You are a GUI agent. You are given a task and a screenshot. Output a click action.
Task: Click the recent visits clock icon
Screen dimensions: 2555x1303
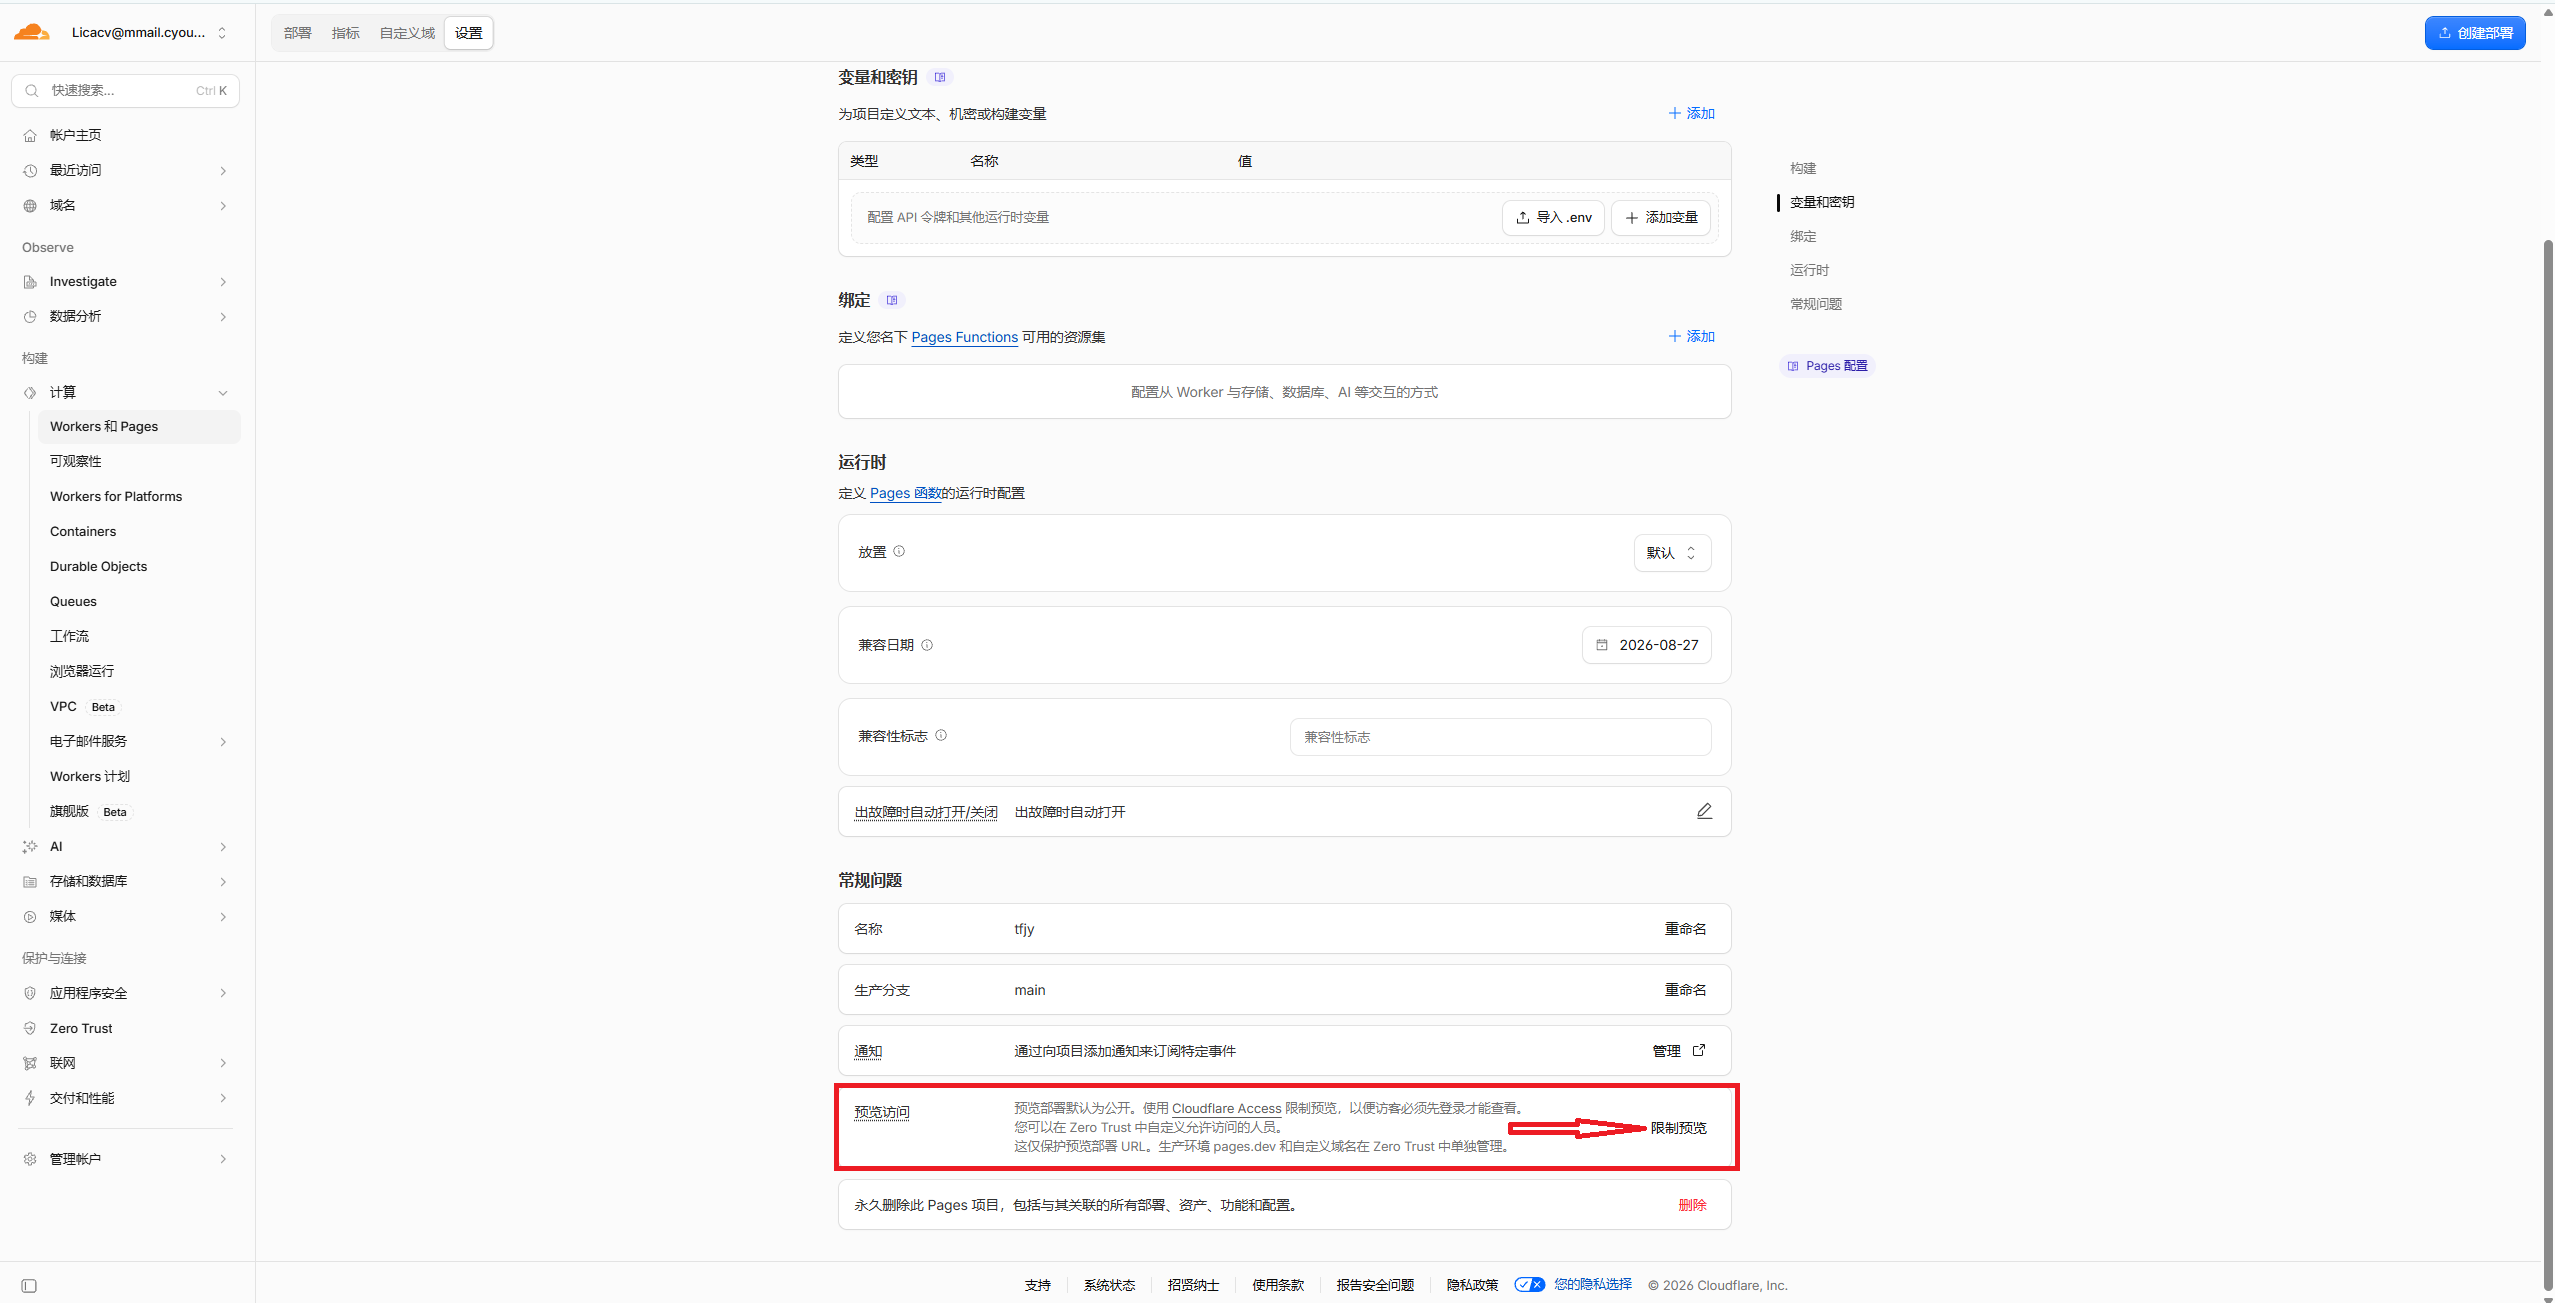point(30,171)
